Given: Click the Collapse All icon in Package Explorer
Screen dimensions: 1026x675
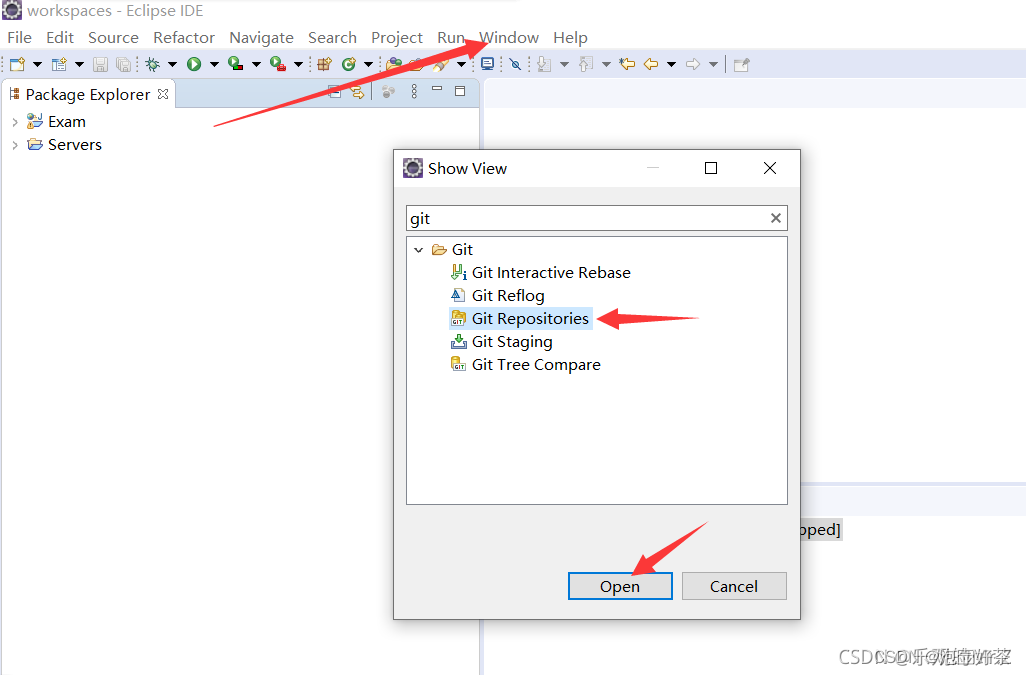Looking at the screenshot, I should pyautogui.click(x=334, y=92).
